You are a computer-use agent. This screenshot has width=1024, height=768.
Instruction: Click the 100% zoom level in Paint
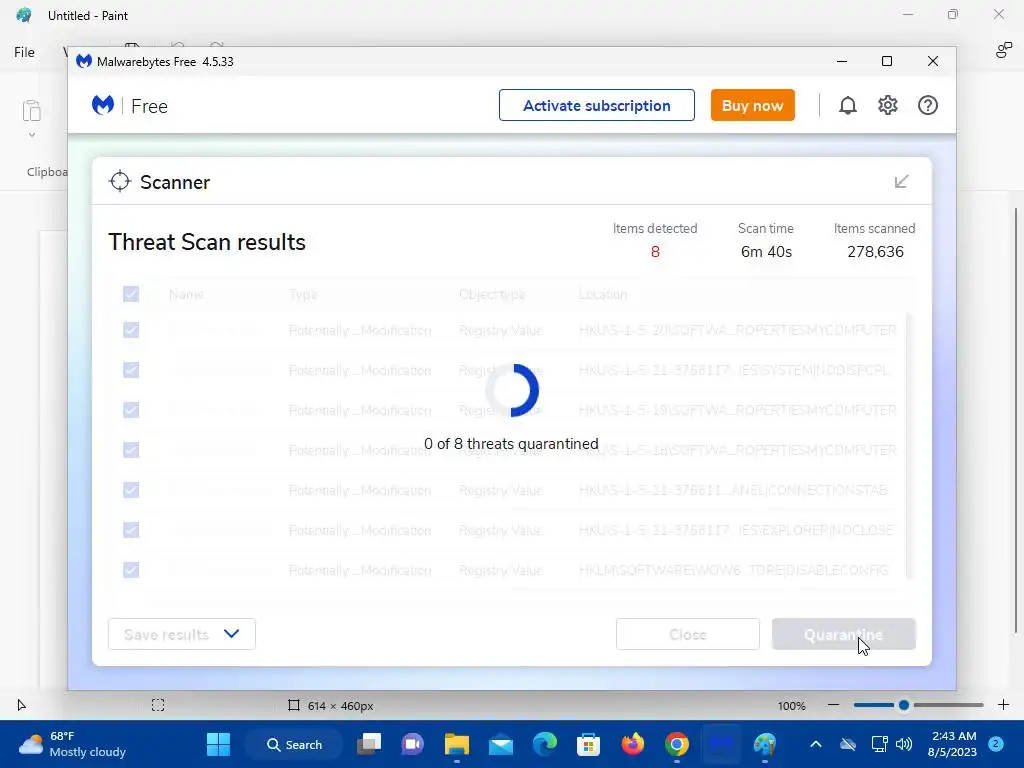pyautogui.click(x=792, y=706)
